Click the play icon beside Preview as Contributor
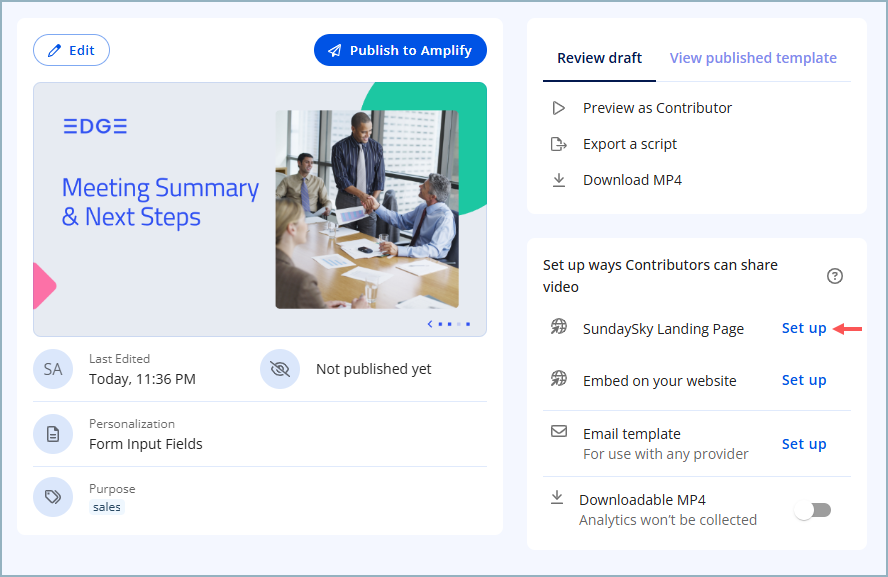The image size is (888, 577). [x=558, y=108]
